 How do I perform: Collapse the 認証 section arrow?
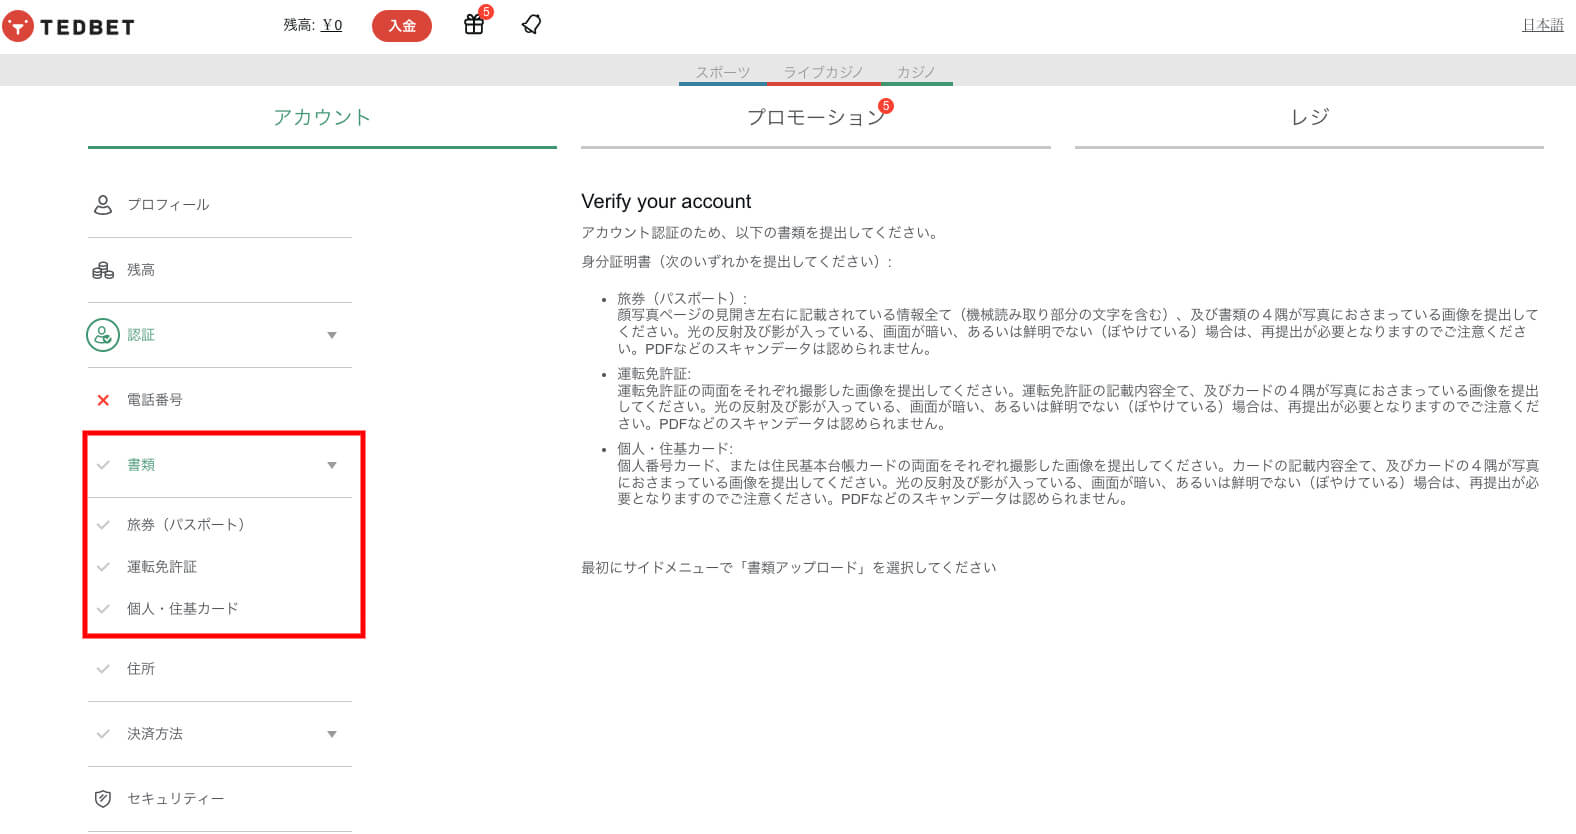click(332, 336)
